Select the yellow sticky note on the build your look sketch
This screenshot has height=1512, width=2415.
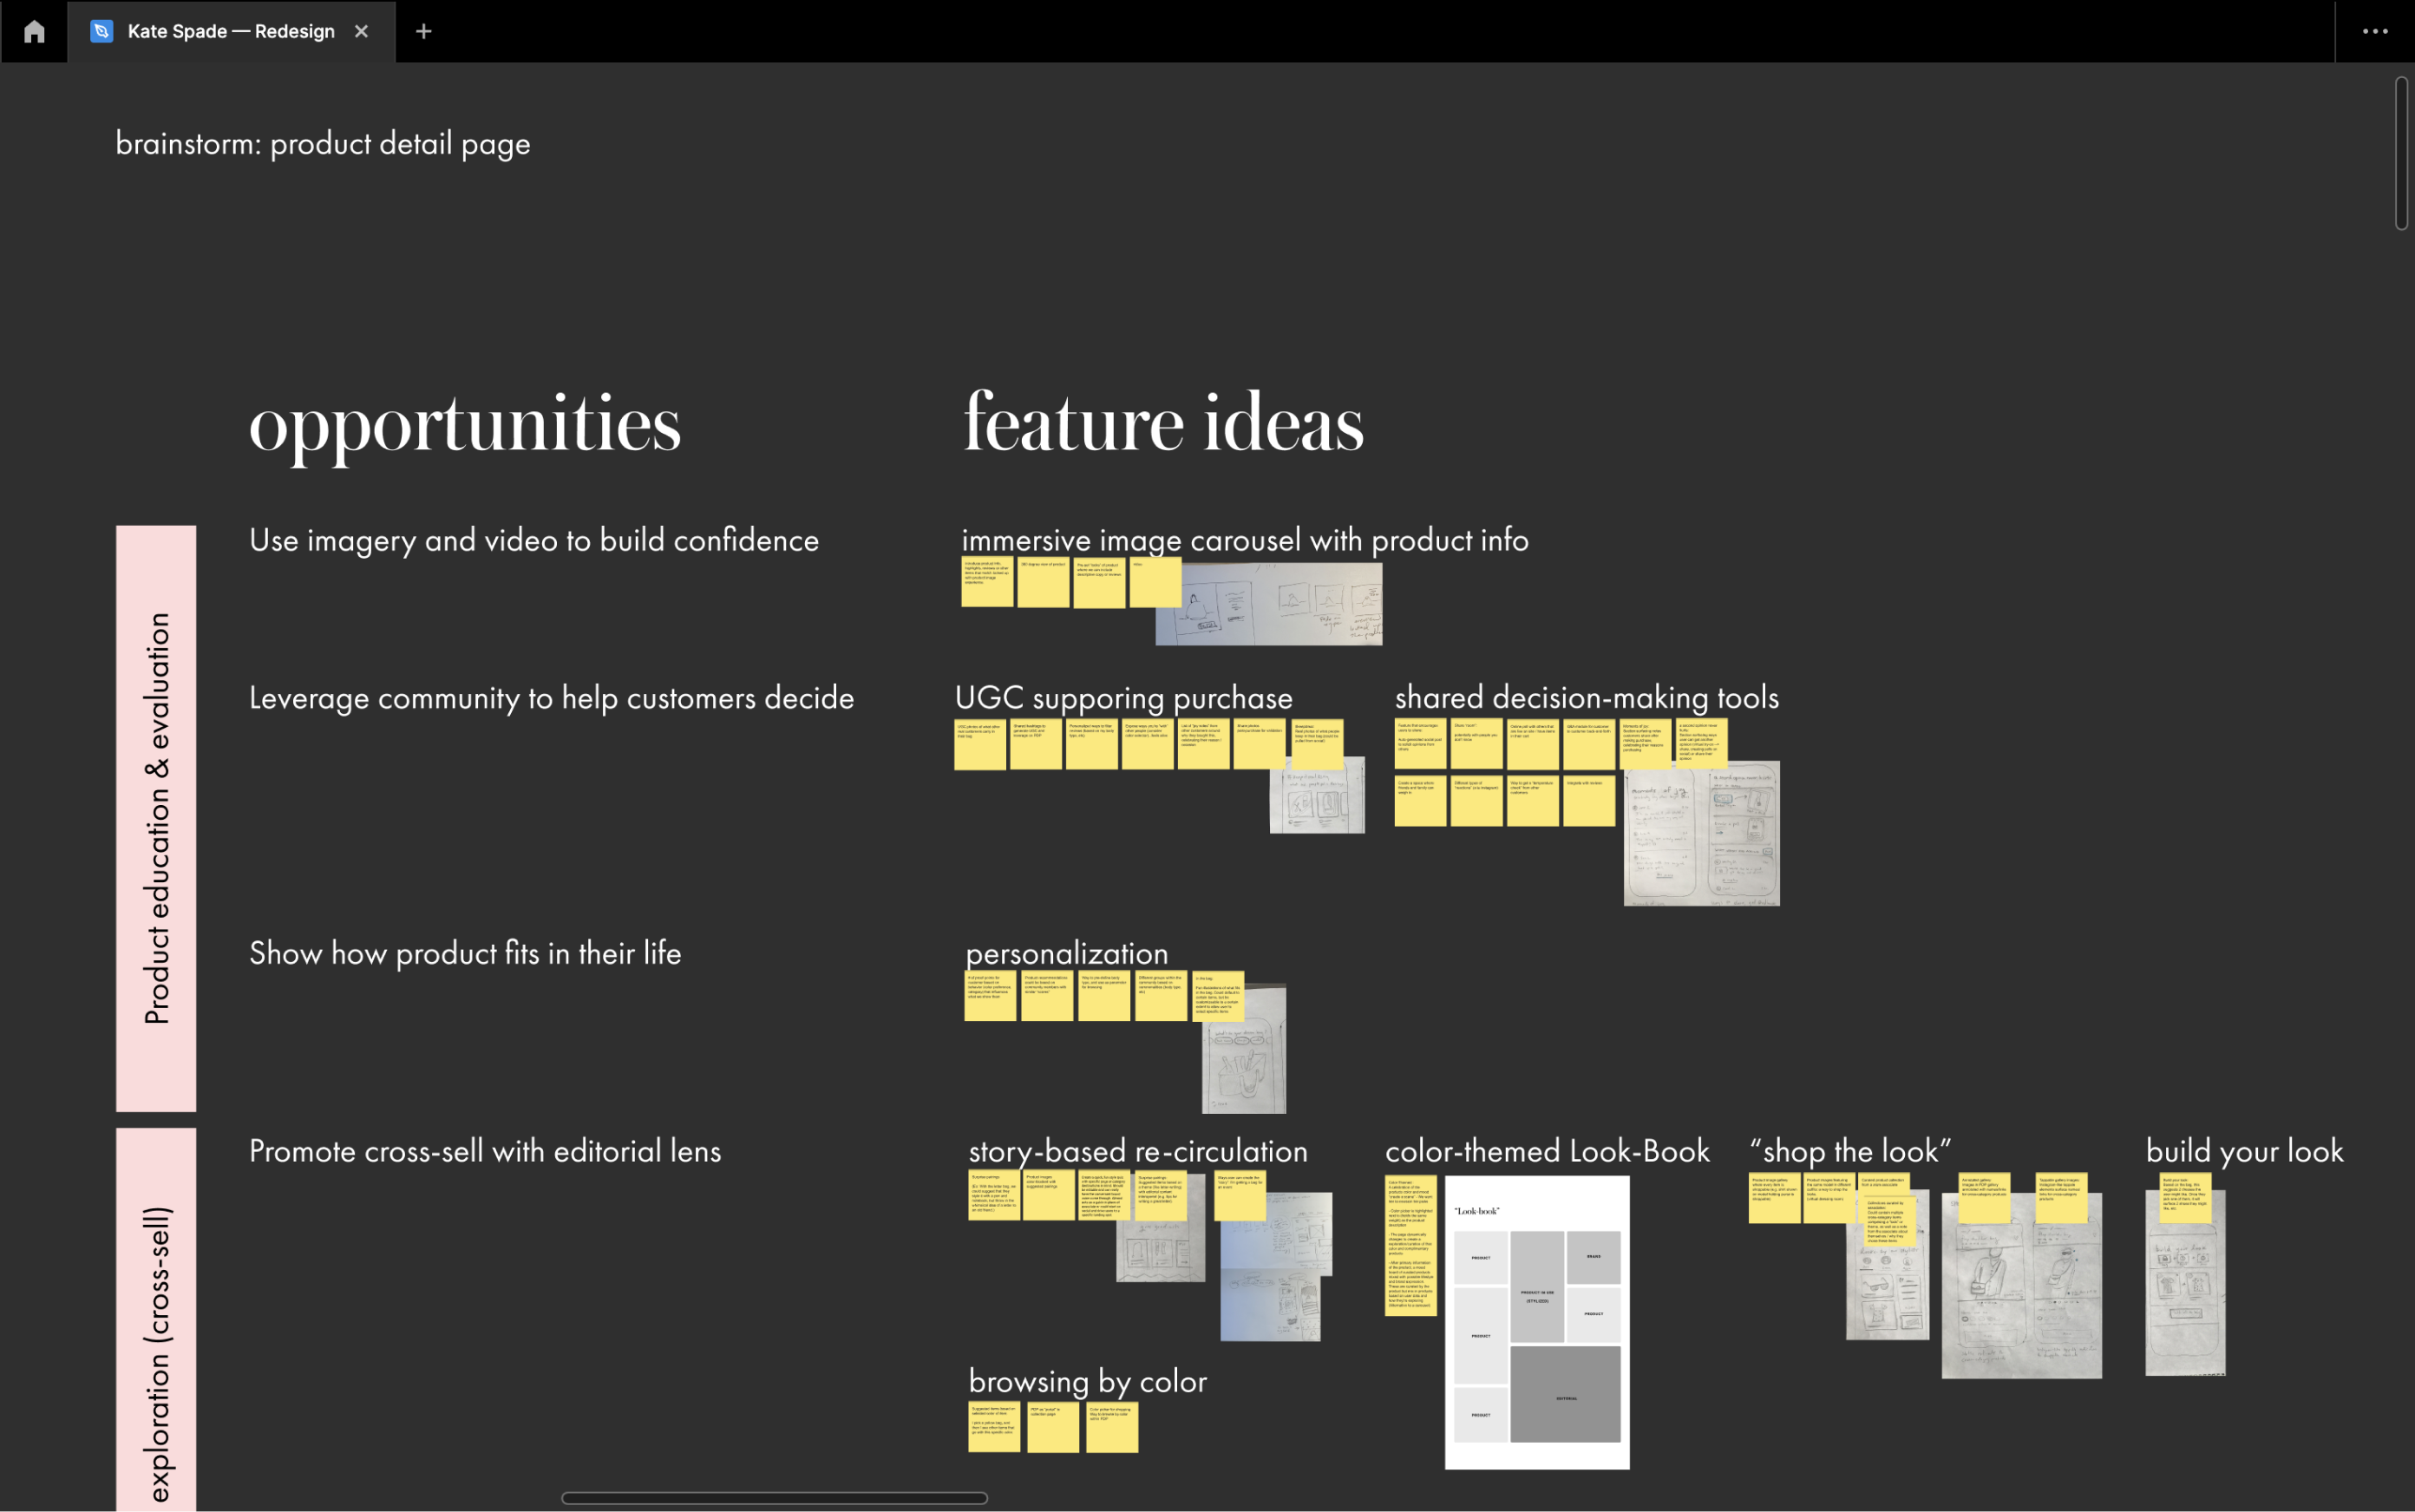tap(2186, 1197)
